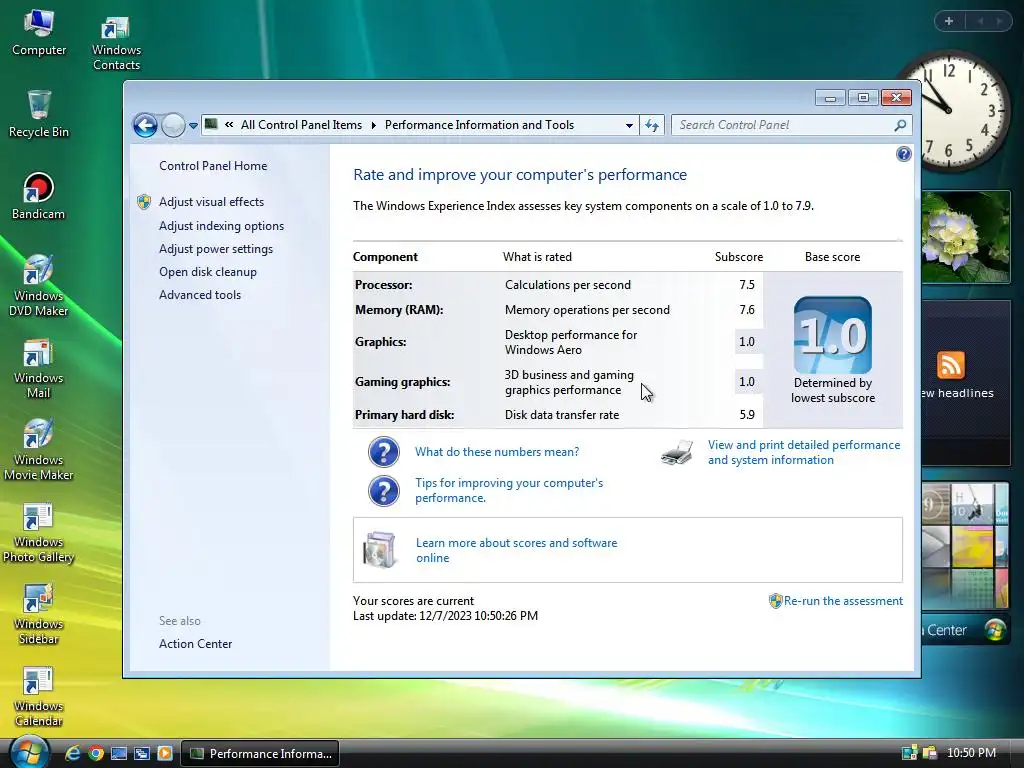Viewport: 1024px width, 768px height.
Task: Open the Windows Contacts desktop shortcut
Action: point(116,43)
